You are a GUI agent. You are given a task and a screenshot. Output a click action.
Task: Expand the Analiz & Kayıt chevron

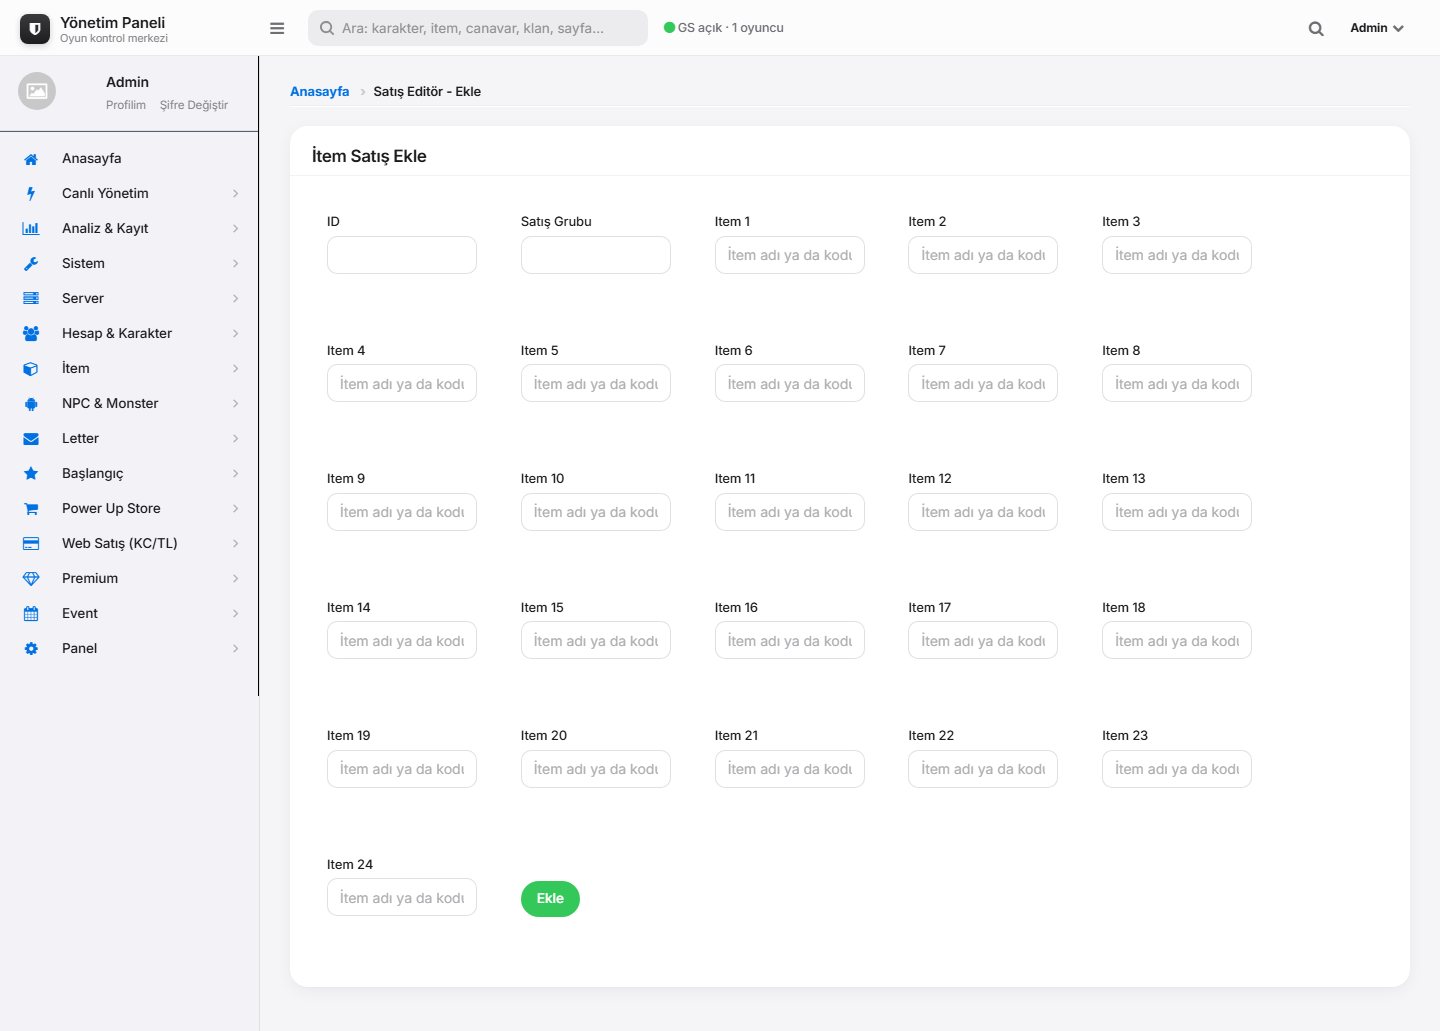(x=236, y=229)
